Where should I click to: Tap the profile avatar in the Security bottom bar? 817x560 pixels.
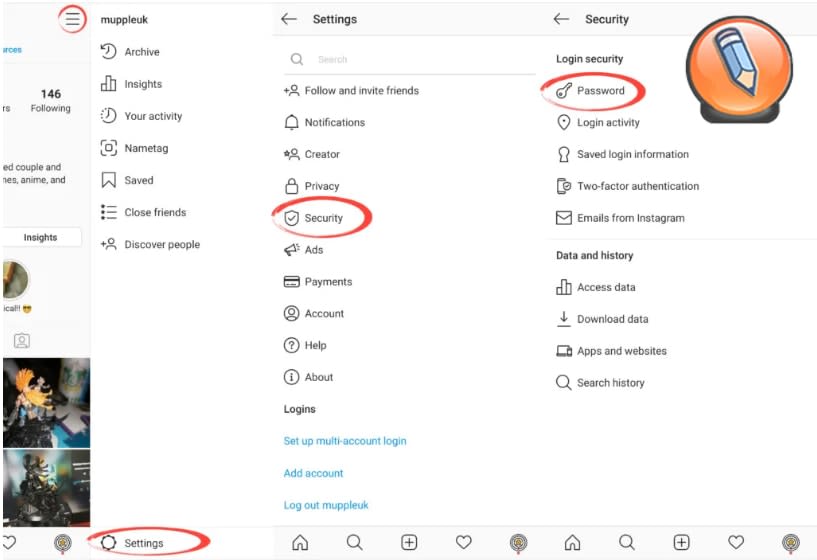[791, 543]
